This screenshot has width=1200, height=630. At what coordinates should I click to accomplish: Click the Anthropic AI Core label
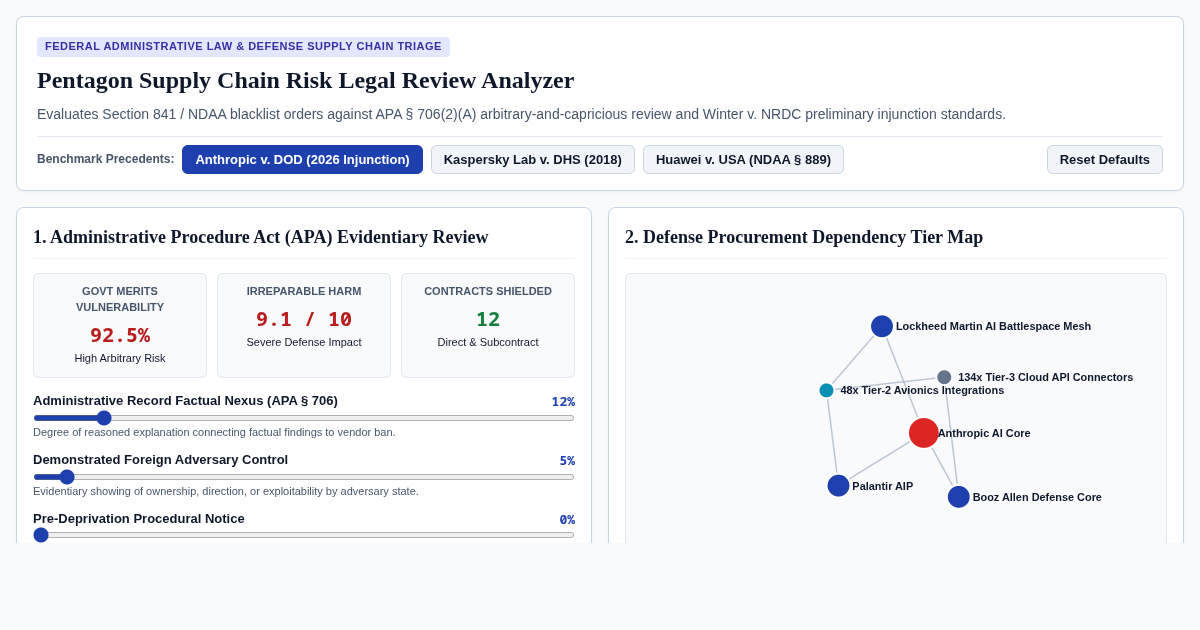984,433
